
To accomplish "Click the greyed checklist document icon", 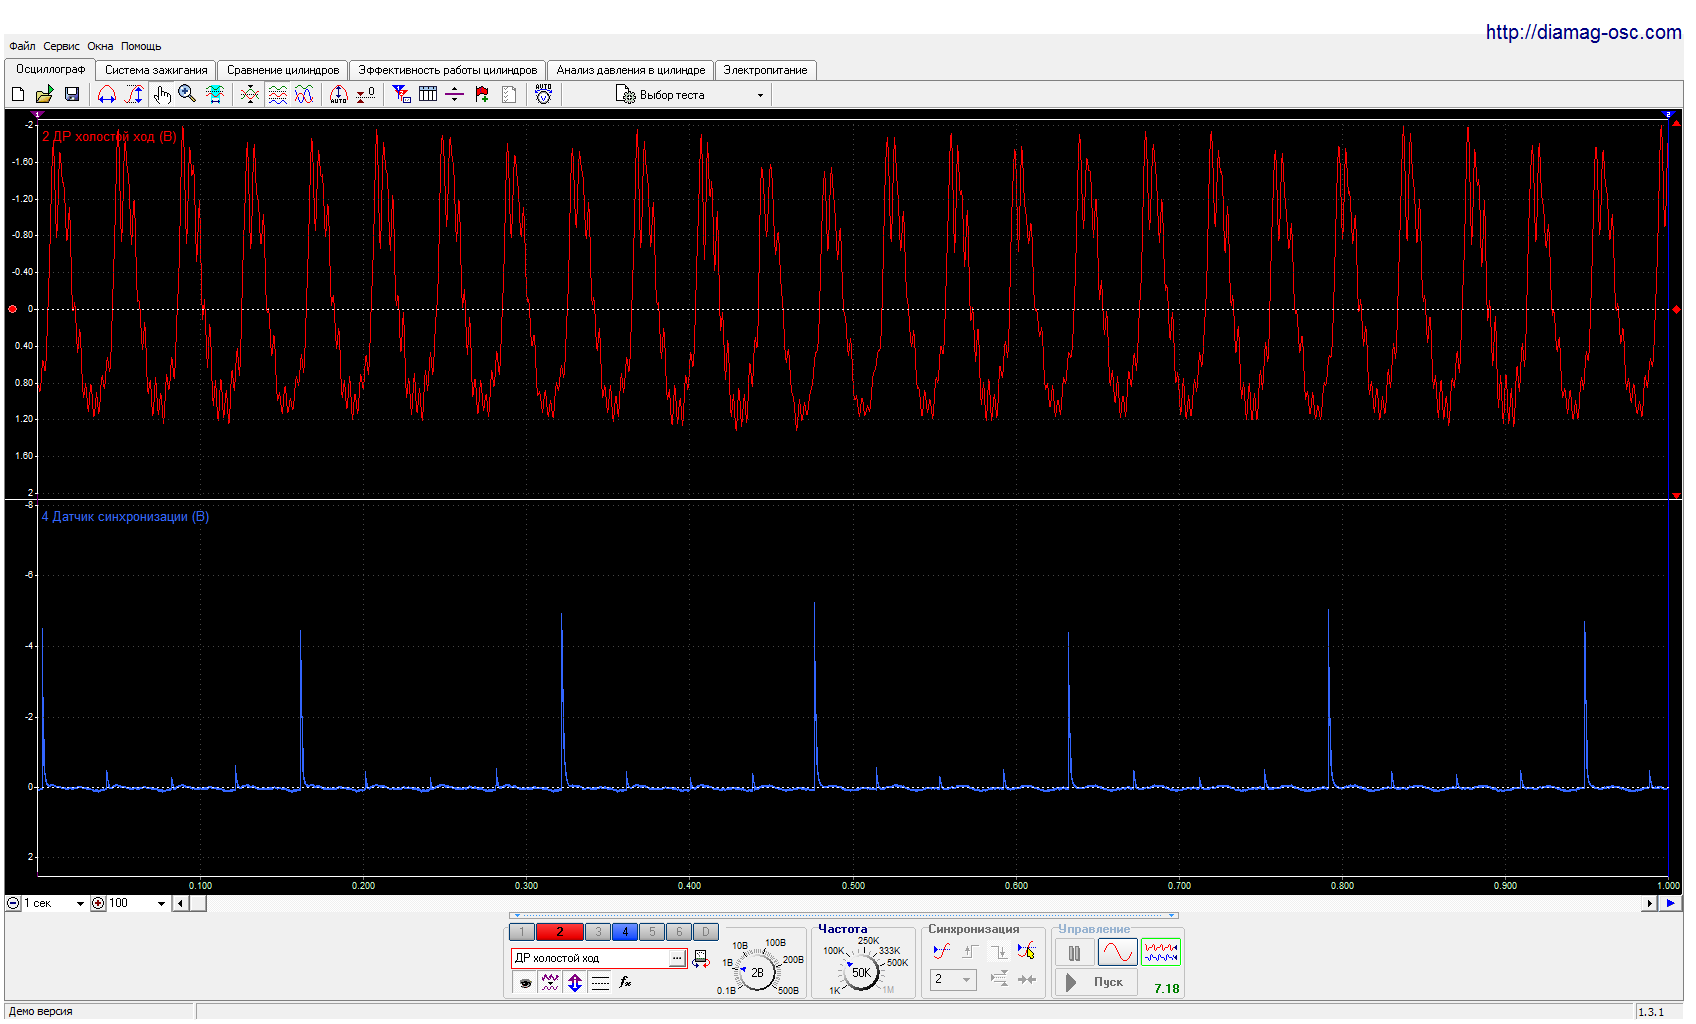I will point(509,94).
